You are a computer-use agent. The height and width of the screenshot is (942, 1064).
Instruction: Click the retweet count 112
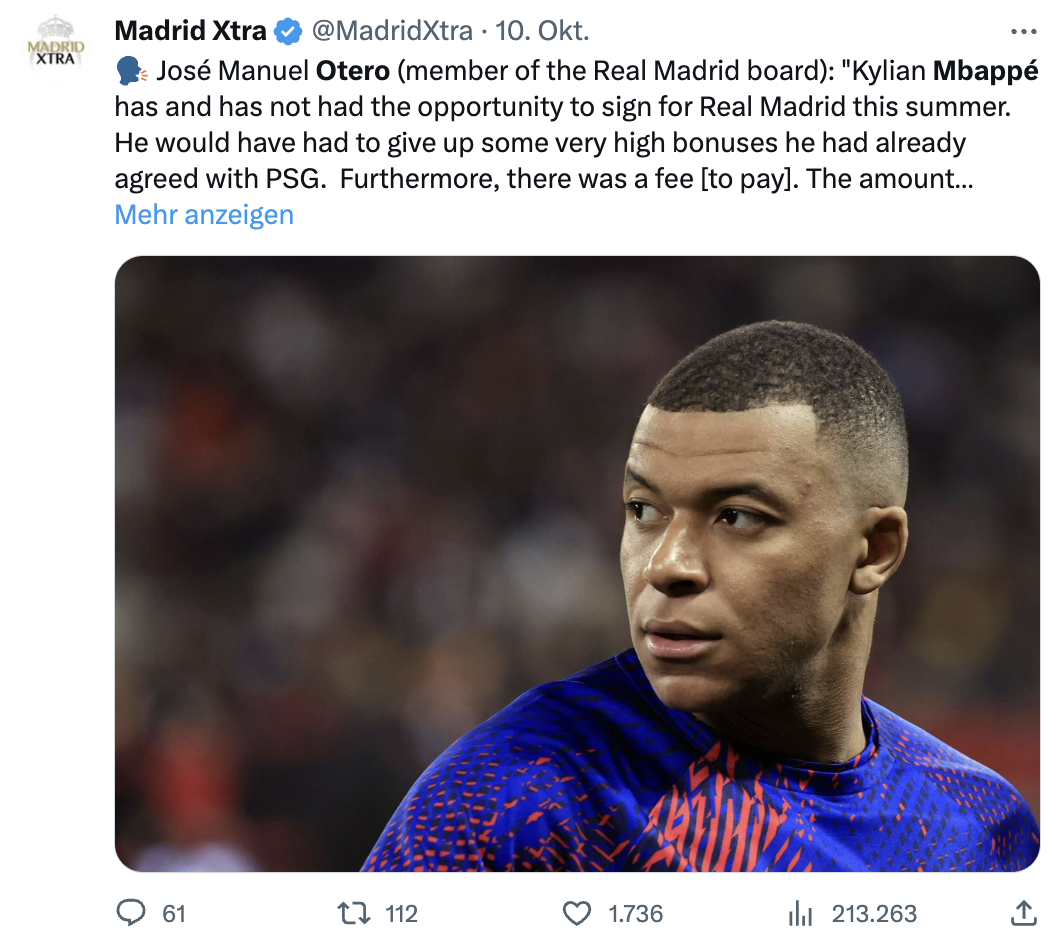[401, 913]
